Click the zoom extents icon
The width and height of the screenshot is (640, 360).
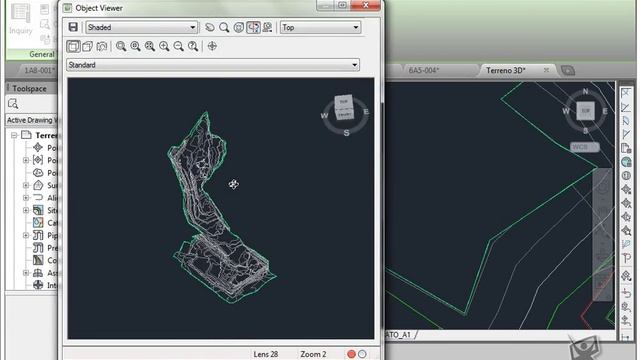pos(150,46)
